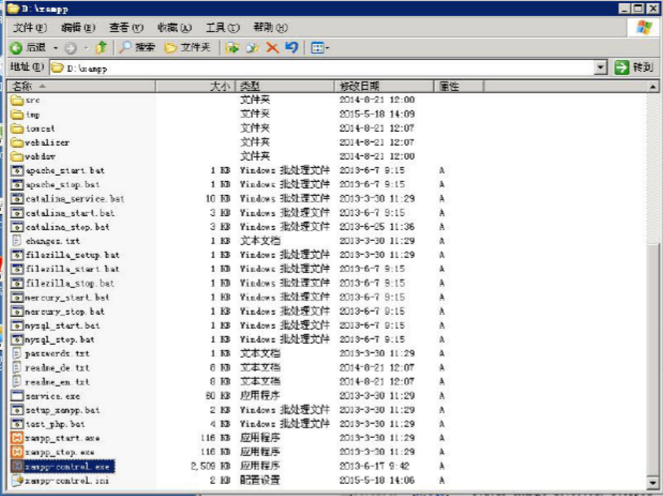Click the readme_en.txt file name
Screen dimensions: 663x496
click(57, 382)
